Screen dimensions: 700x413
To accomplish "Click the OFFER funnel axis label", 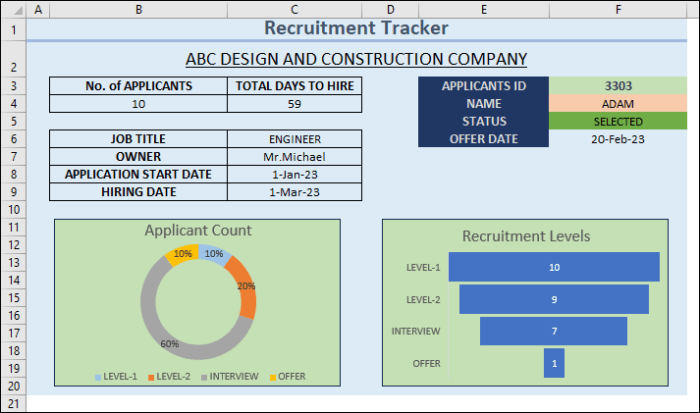I will (x=426, y=363).
